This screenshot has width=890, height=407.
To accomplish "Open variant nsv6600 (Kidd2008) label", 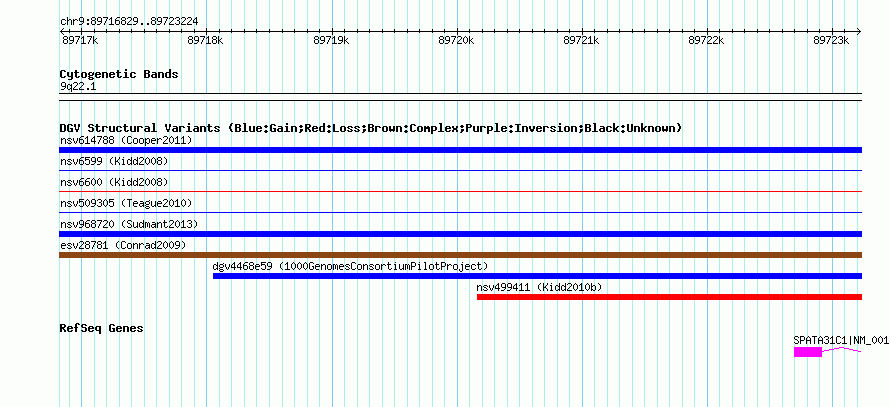I will (x=114, y=182).
